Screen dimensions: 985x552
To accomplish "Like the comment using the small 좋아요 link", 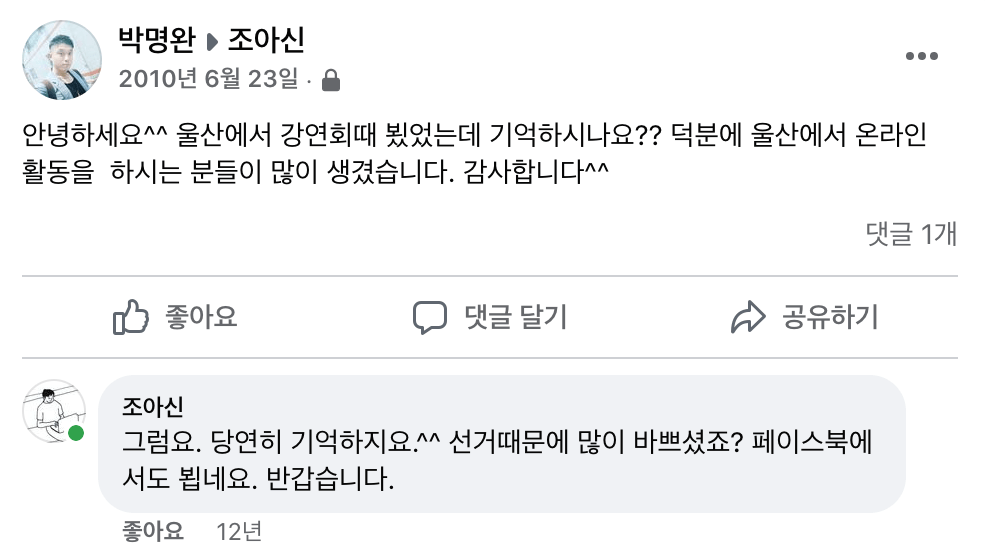I will [153, 531].
